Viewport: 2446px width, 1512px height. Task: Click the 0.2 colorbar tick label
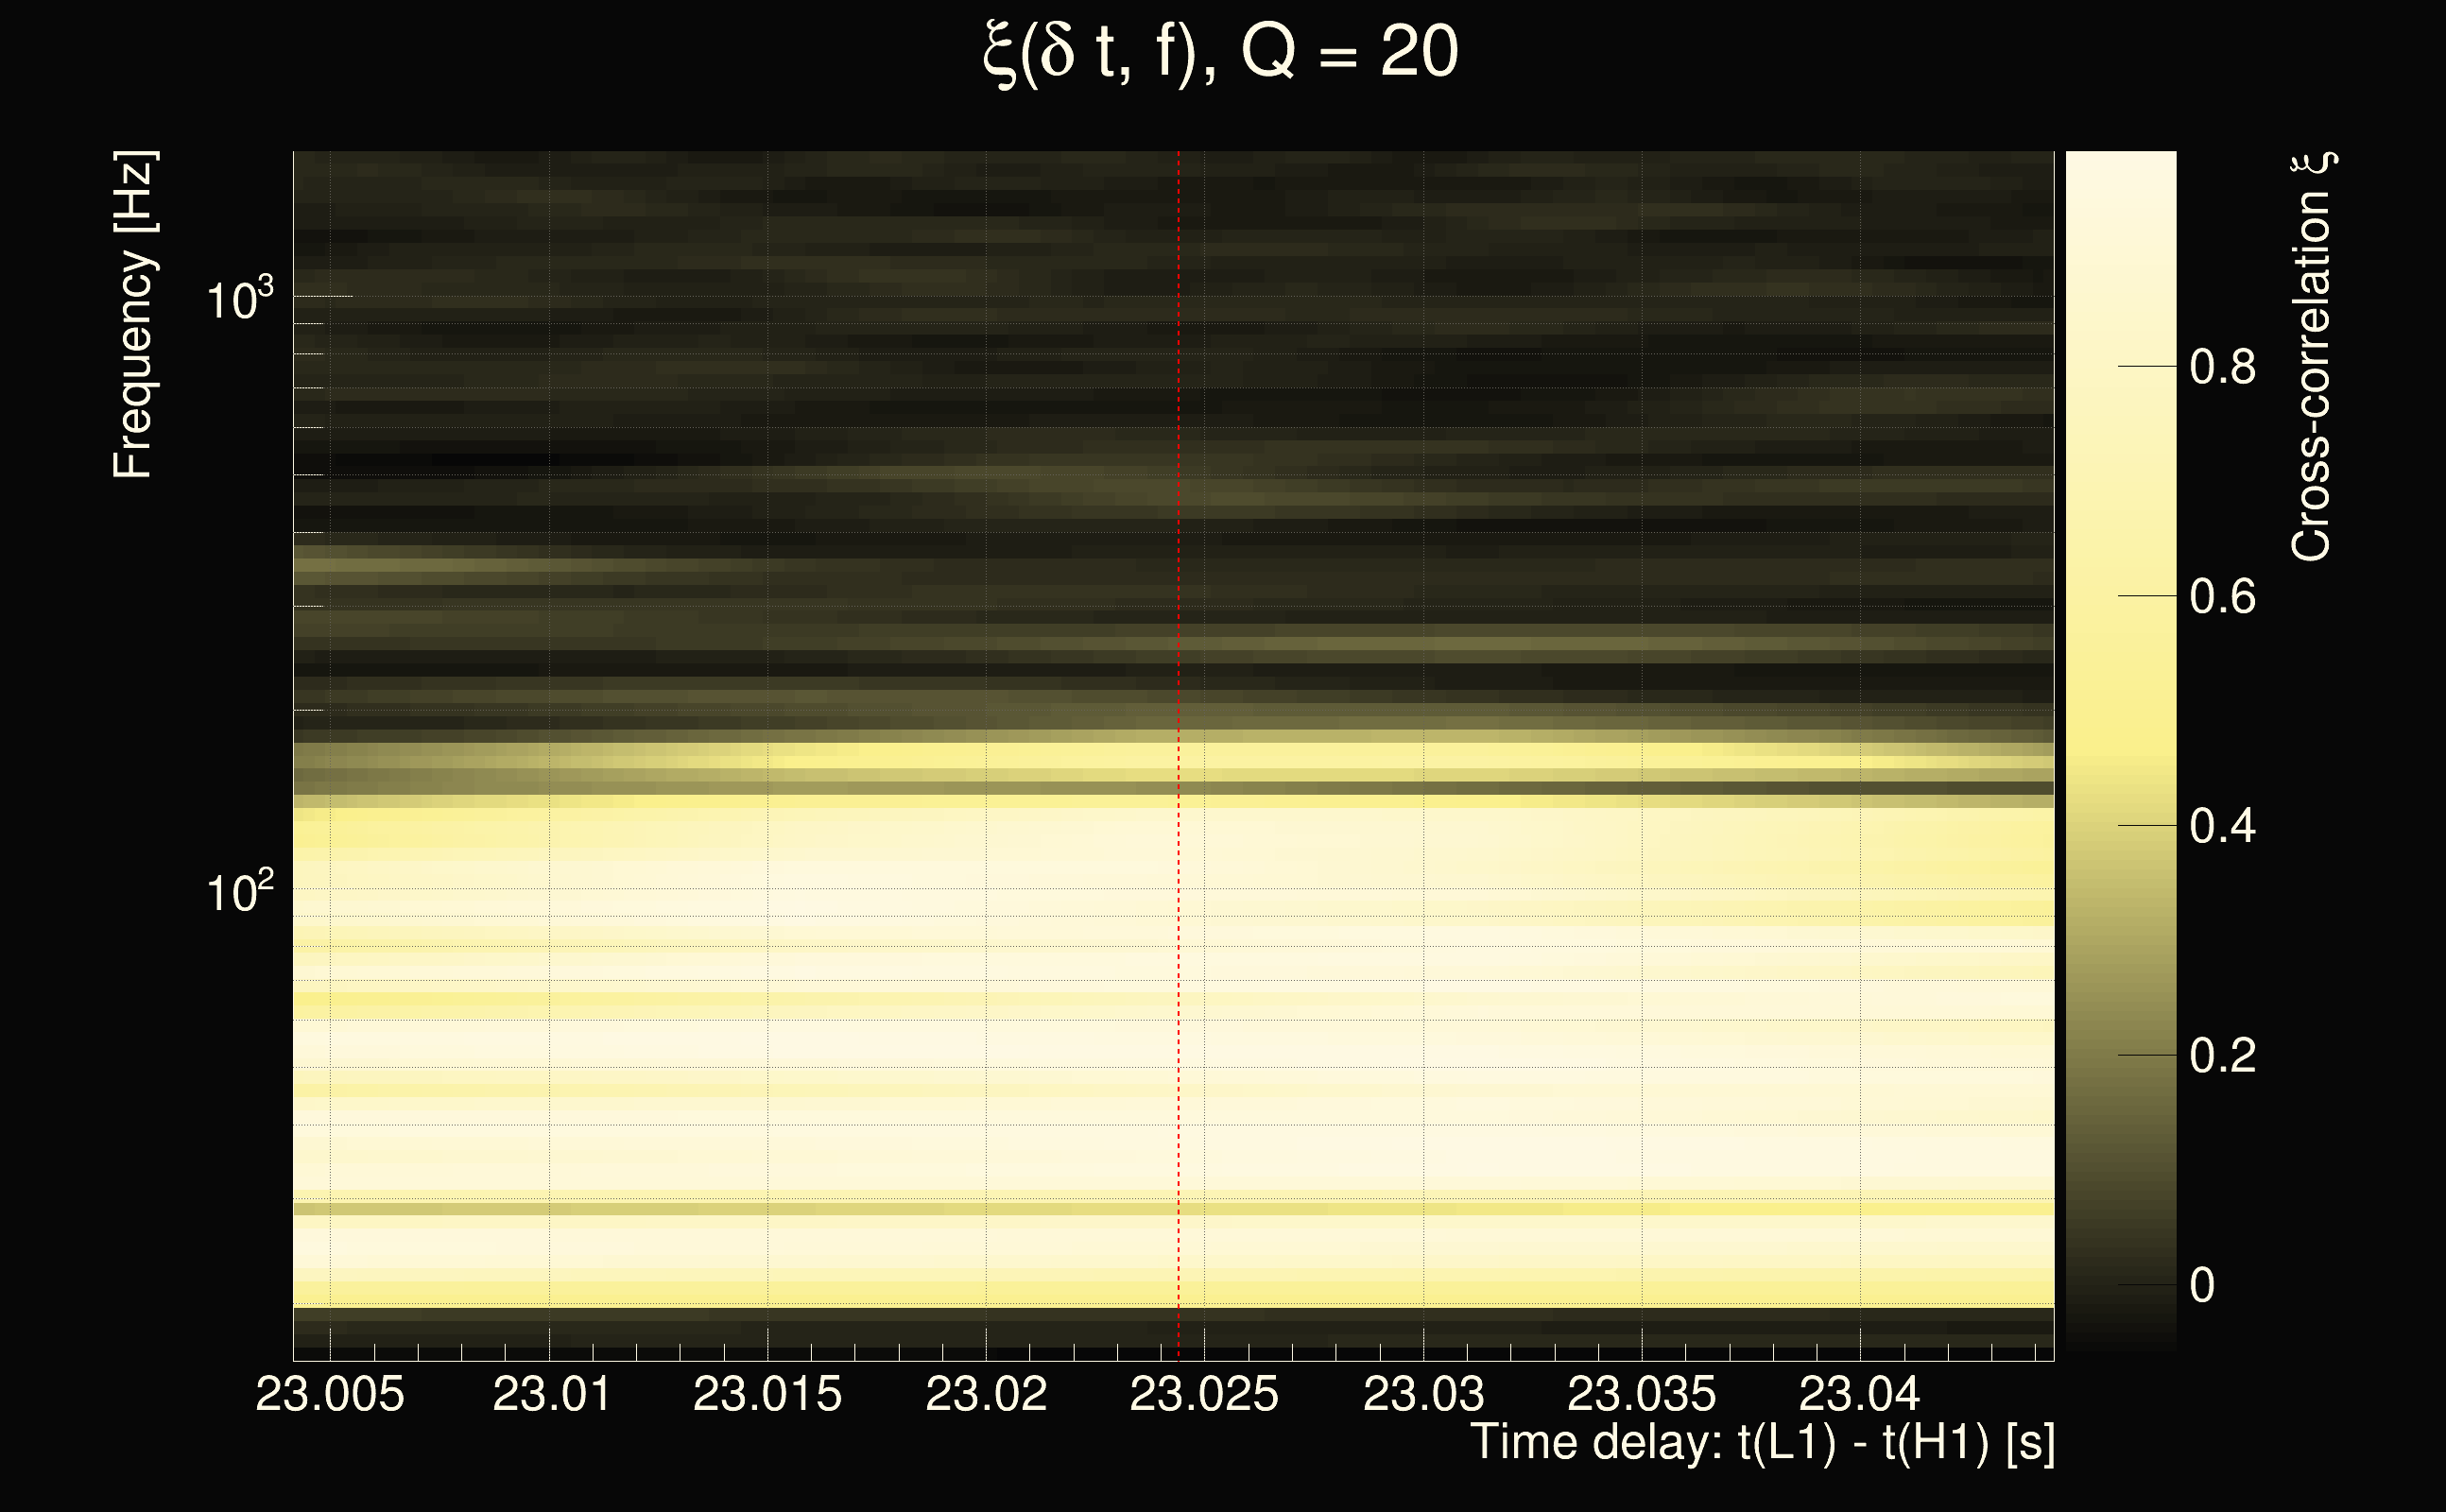pyautogui.click(x=2222, y=1056)
